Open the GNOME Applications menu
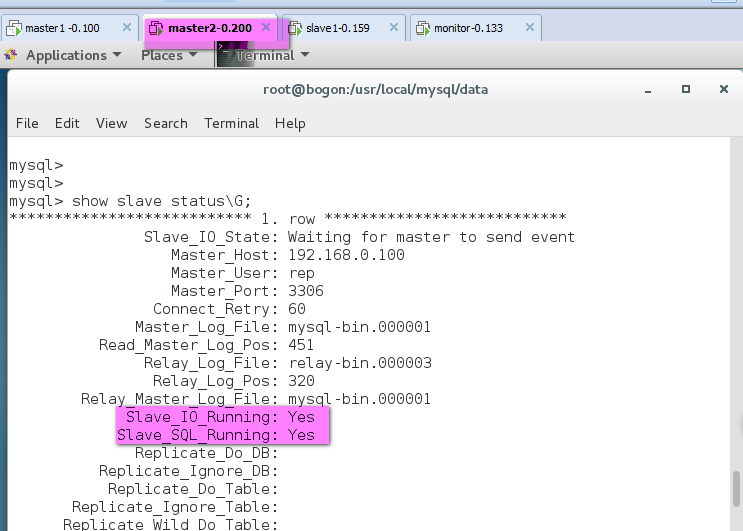The image size is (743, 531). click(73, 55)
